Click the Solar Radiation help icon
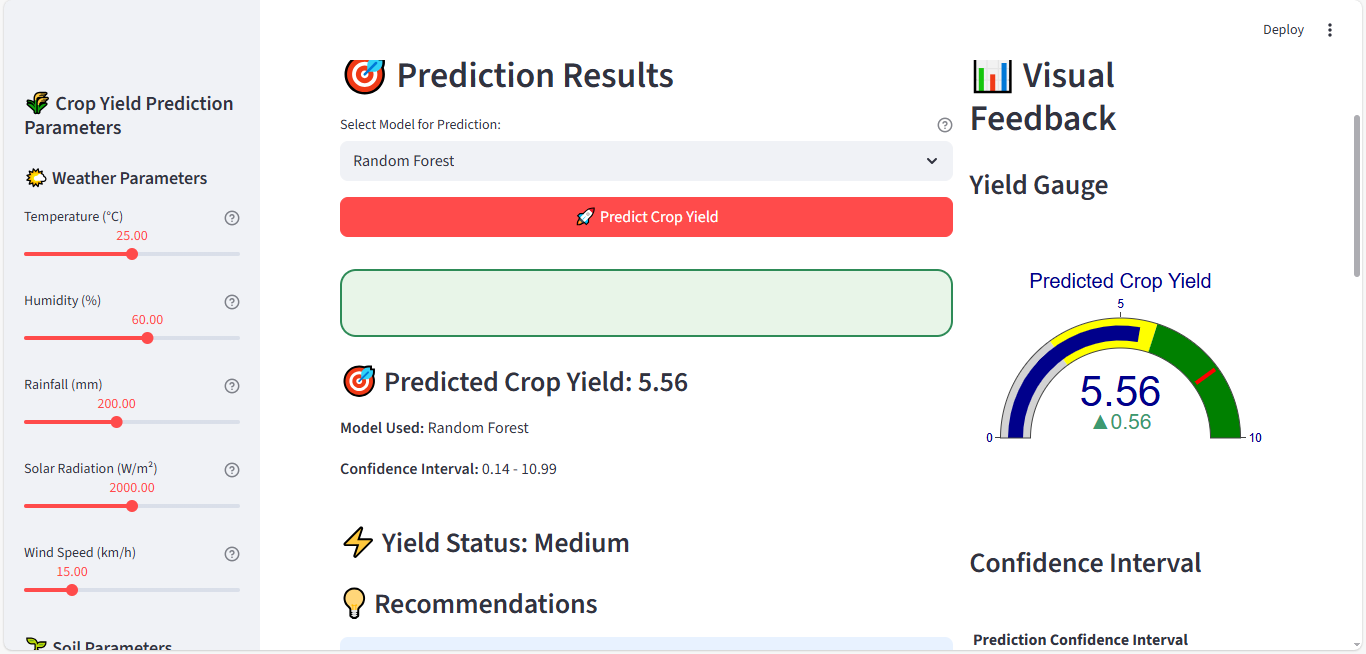 pyautogui.click(x=232, y=470)
